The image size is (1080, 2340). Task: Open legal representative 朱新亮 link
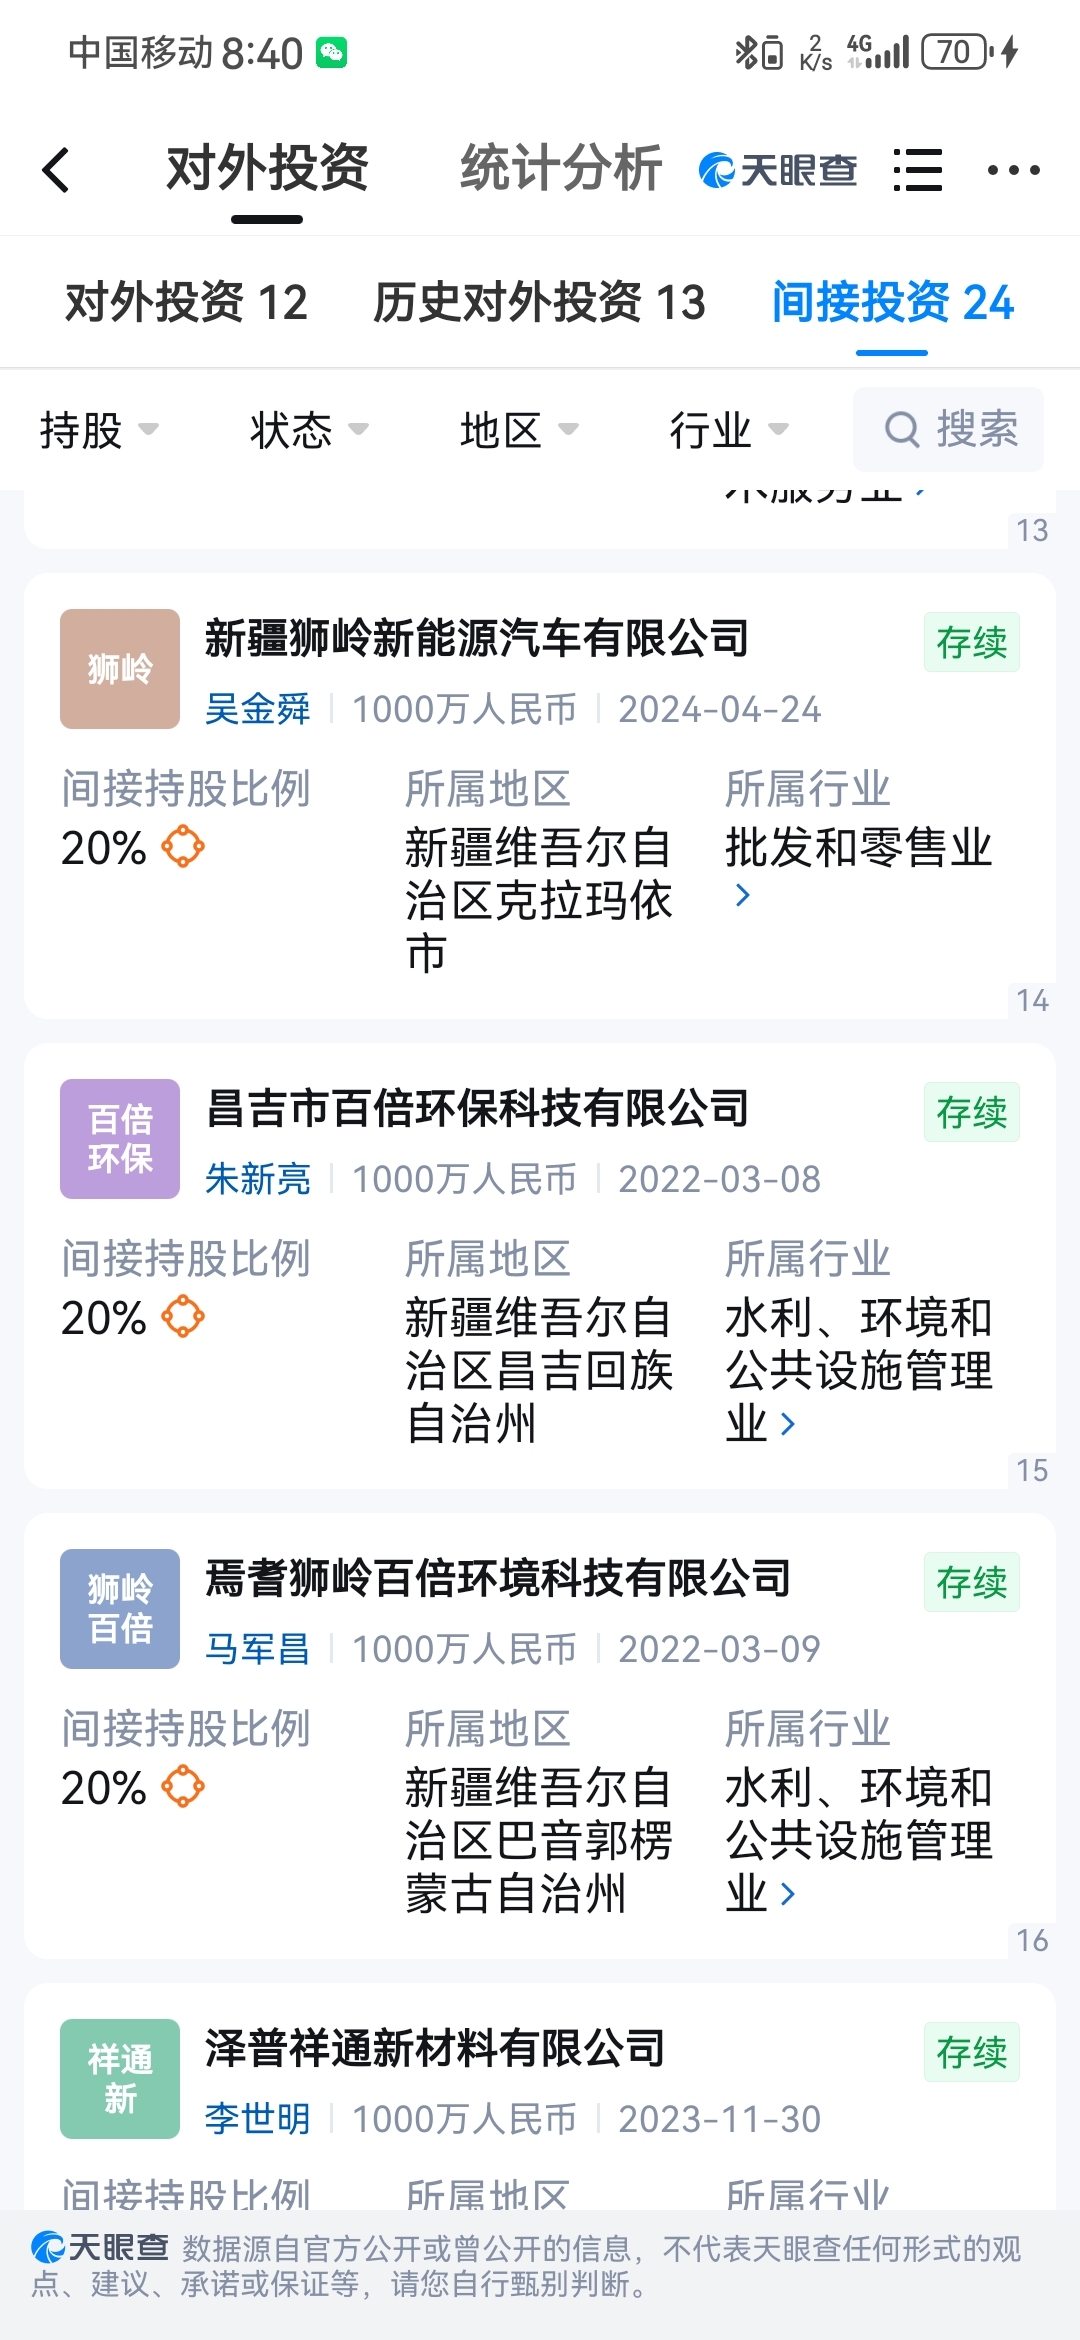point(258,1179)
